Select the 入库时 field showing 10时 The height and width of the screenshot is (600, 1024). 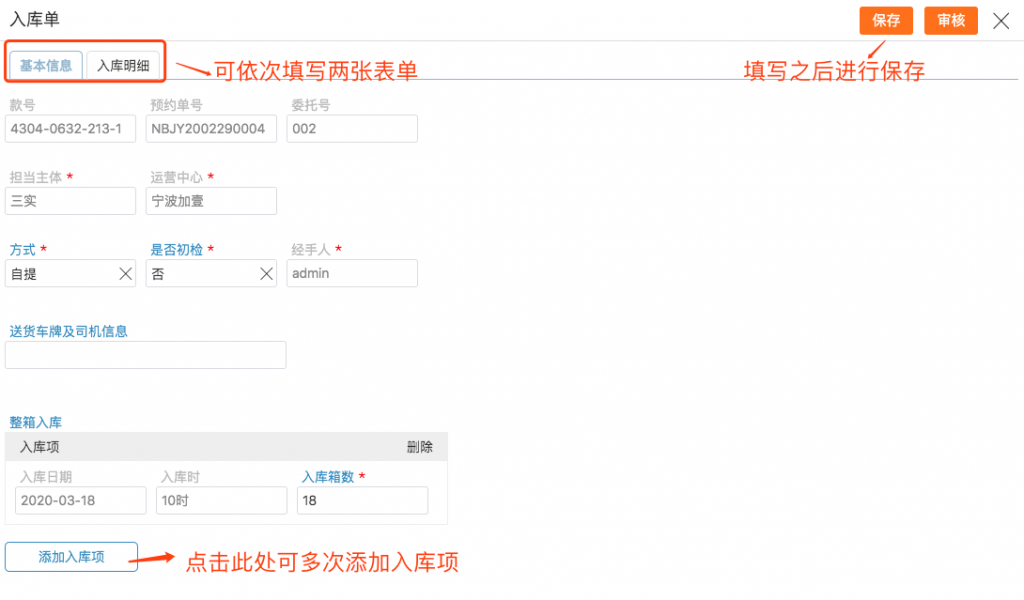221,501
